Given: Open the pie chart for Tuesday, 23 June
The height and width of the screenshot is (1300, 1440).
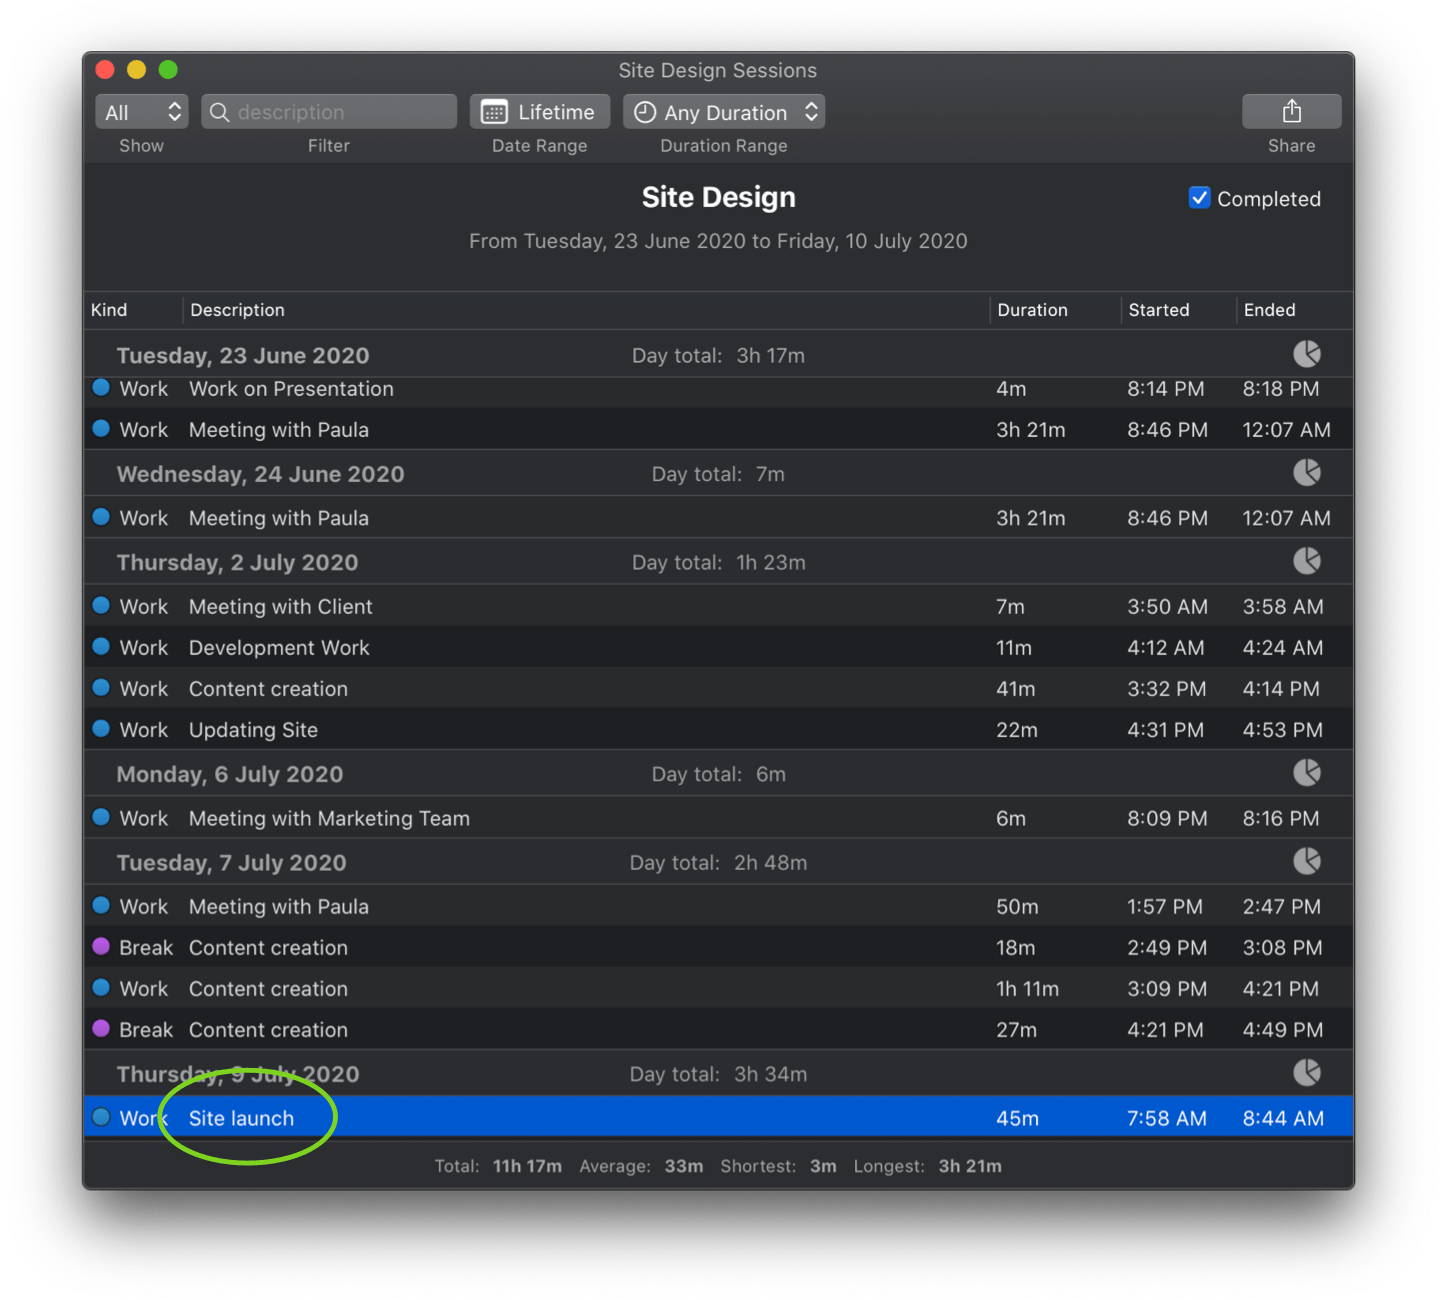Looking at the screenshot, I should coord(1307,354).
